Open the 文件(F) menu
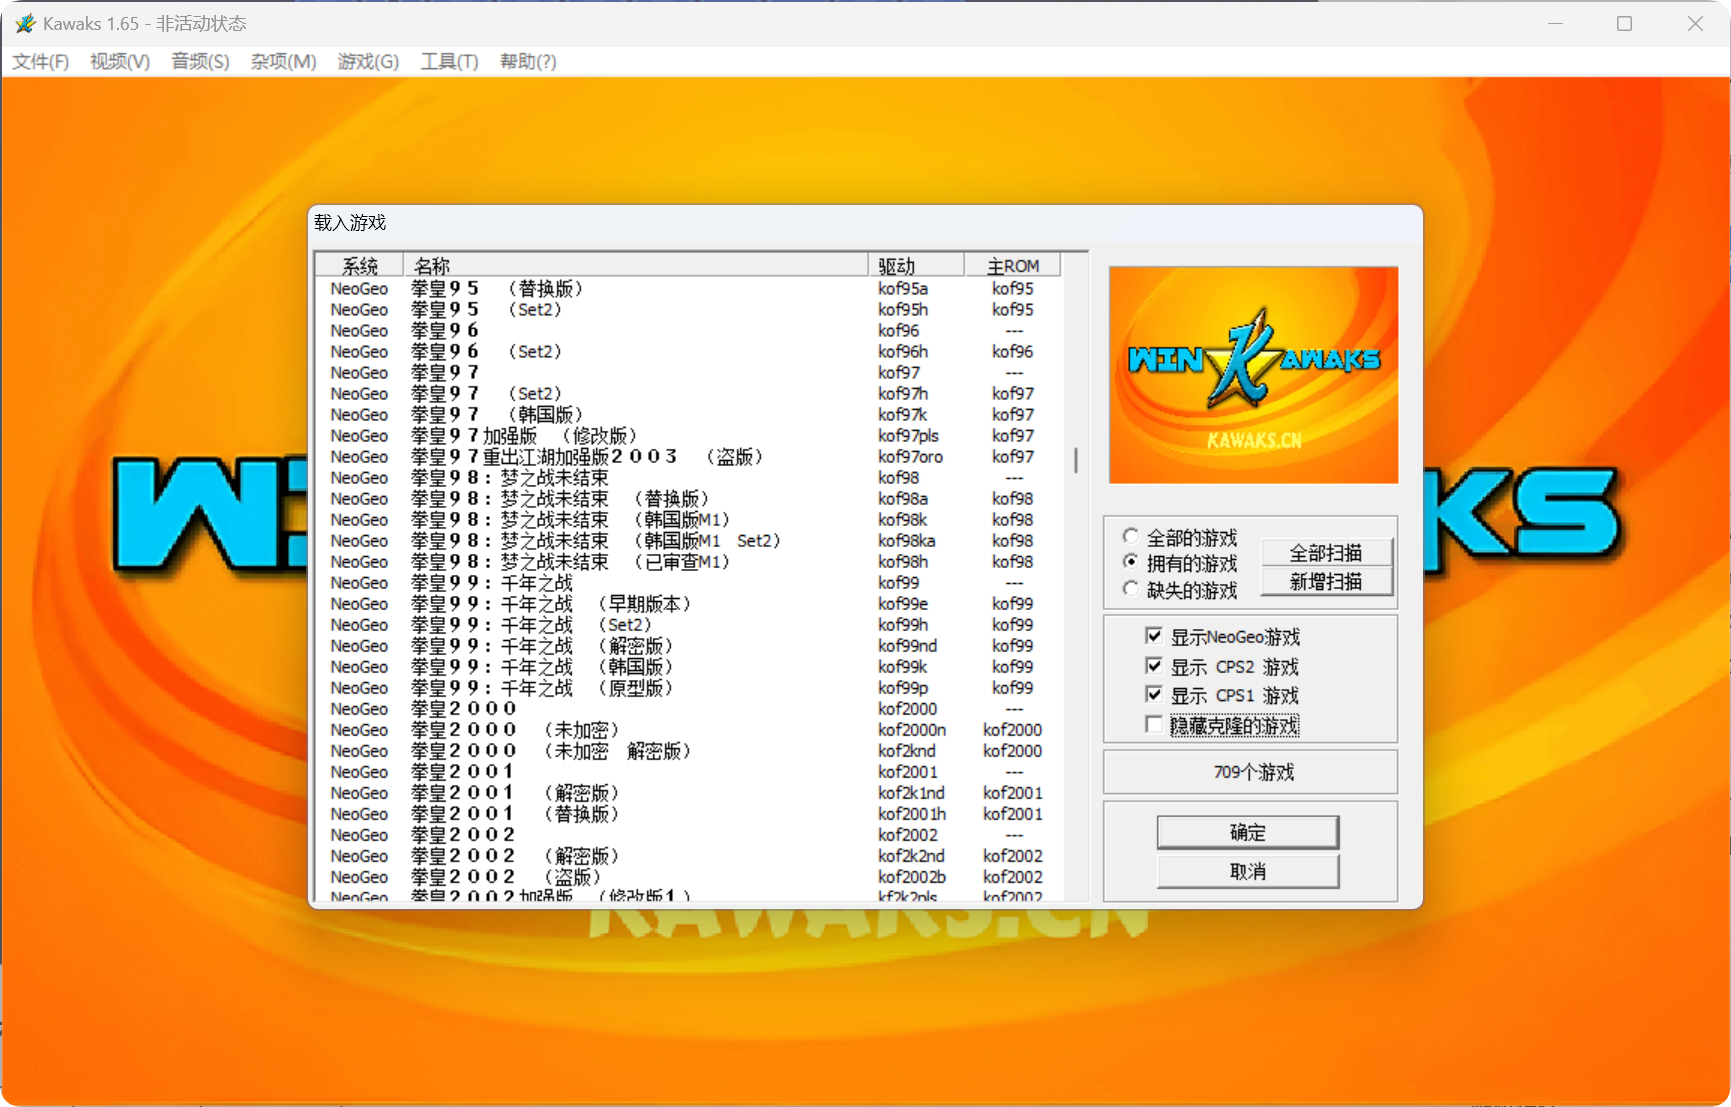The height and width of the screenshot is (1107, 1731). tap(41, 62)
